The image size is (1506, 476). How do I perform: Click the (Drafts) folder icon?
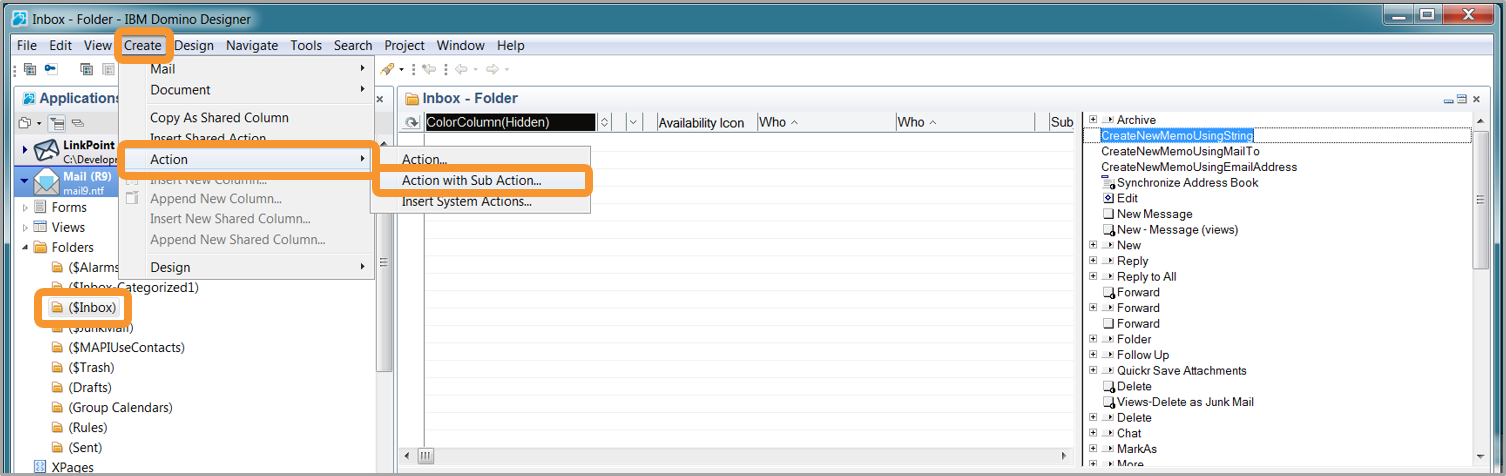pyautogui.click(x=57, y=387)
